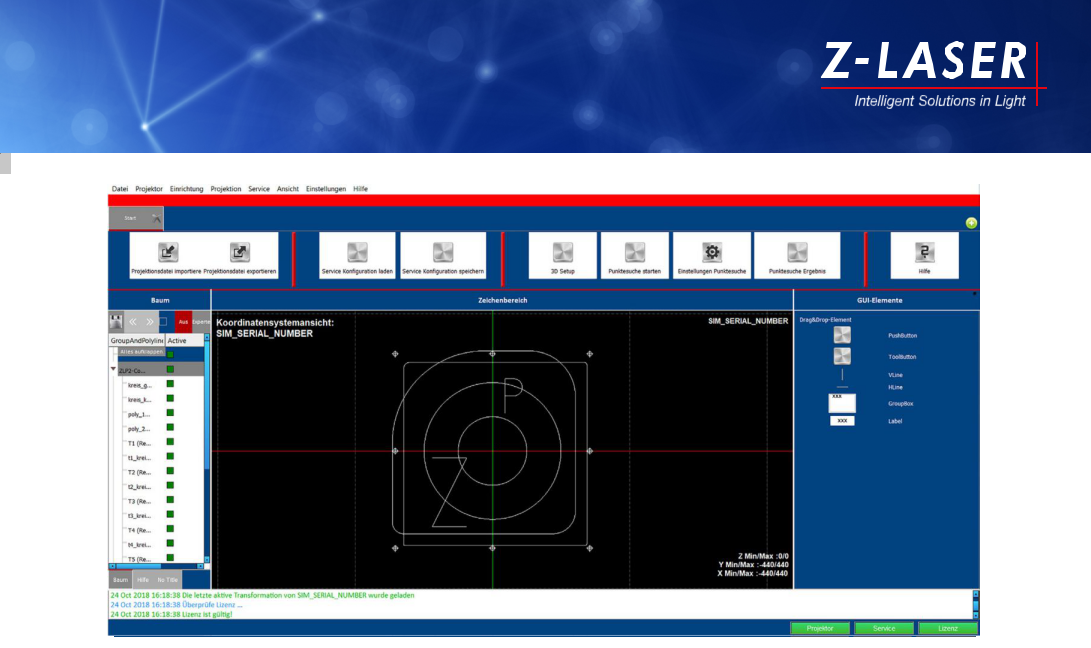
Task: Toggle Active checkbox for kreis_g row
Action: 170,384
